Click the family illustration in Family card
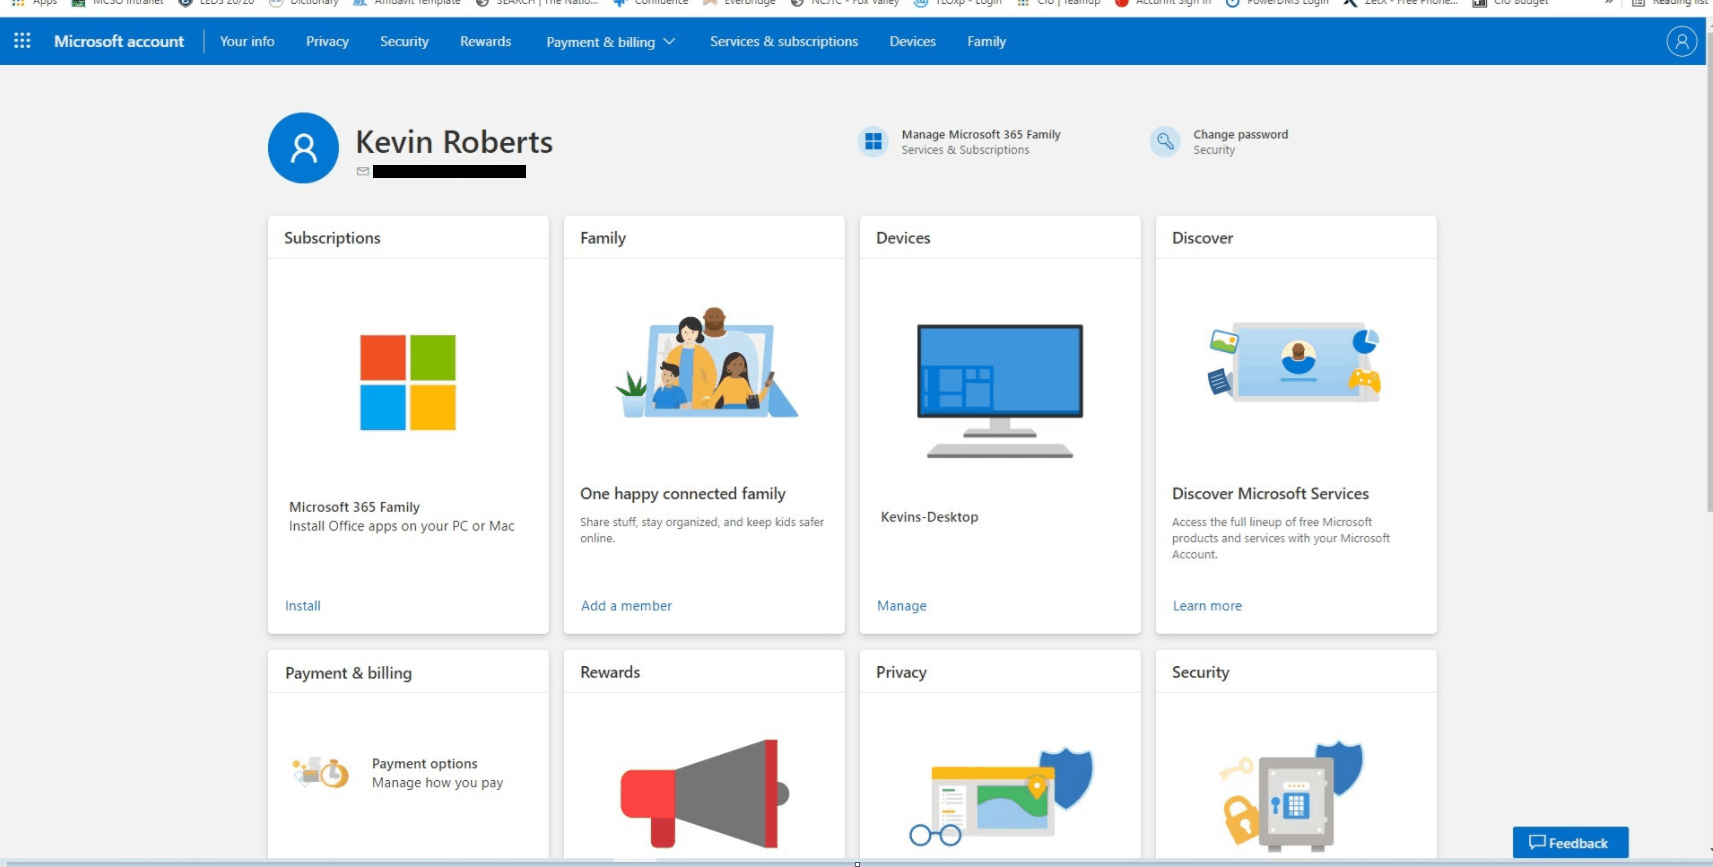1713x867 pixels. click(x=706, y=362)
